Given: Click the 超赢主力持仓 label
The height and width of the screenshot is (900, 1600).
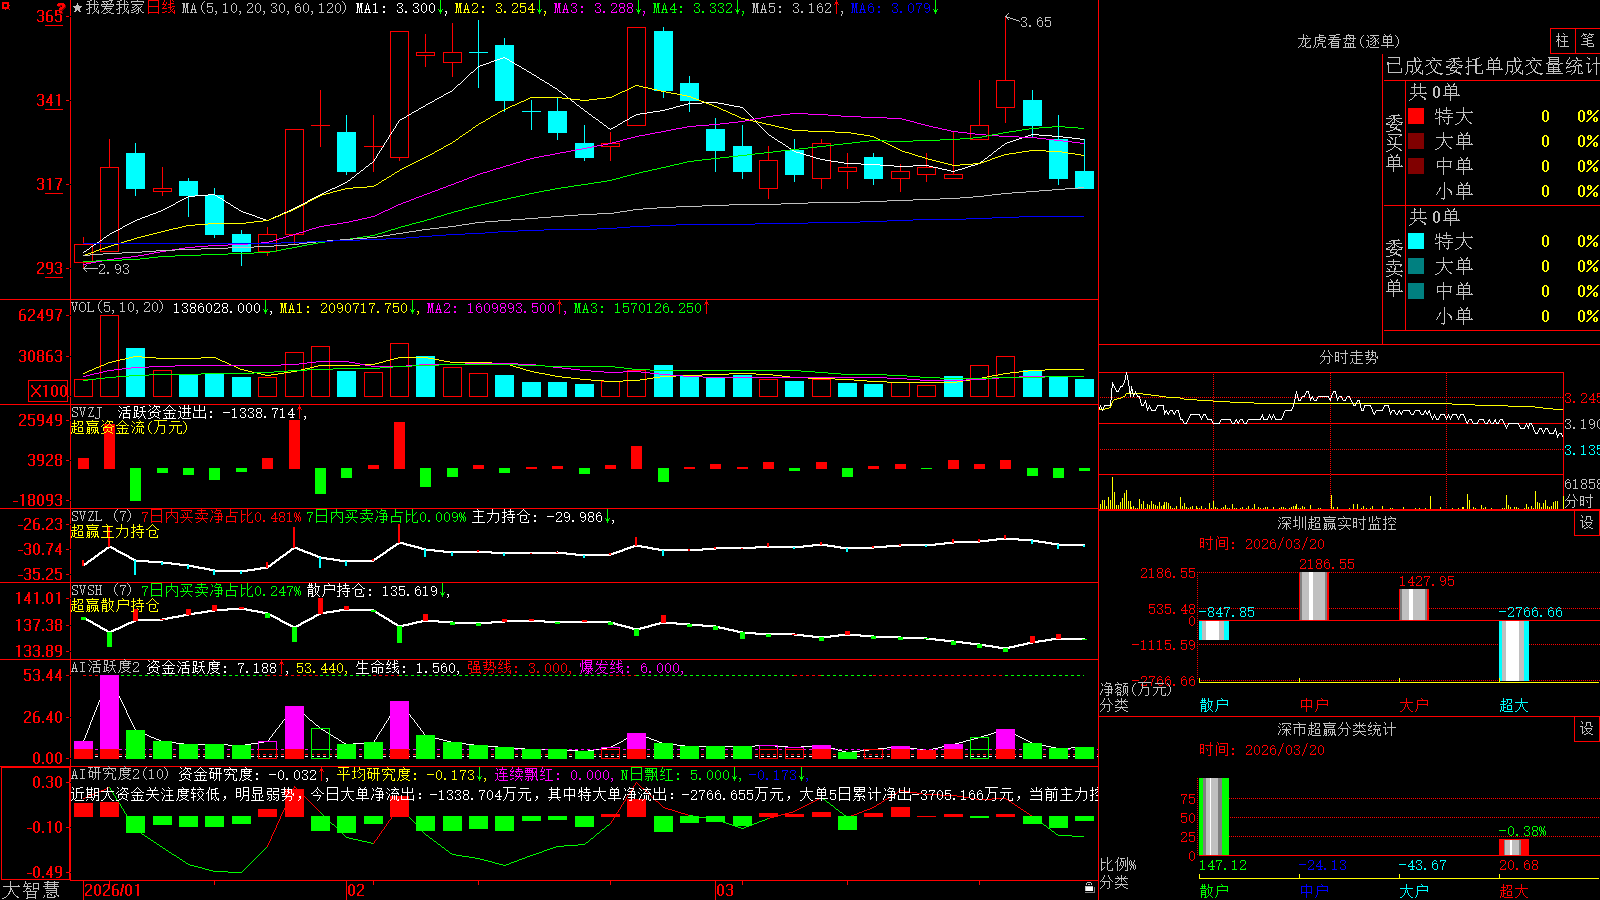Looking at the screenshot, I should click(x=115, y=531).
